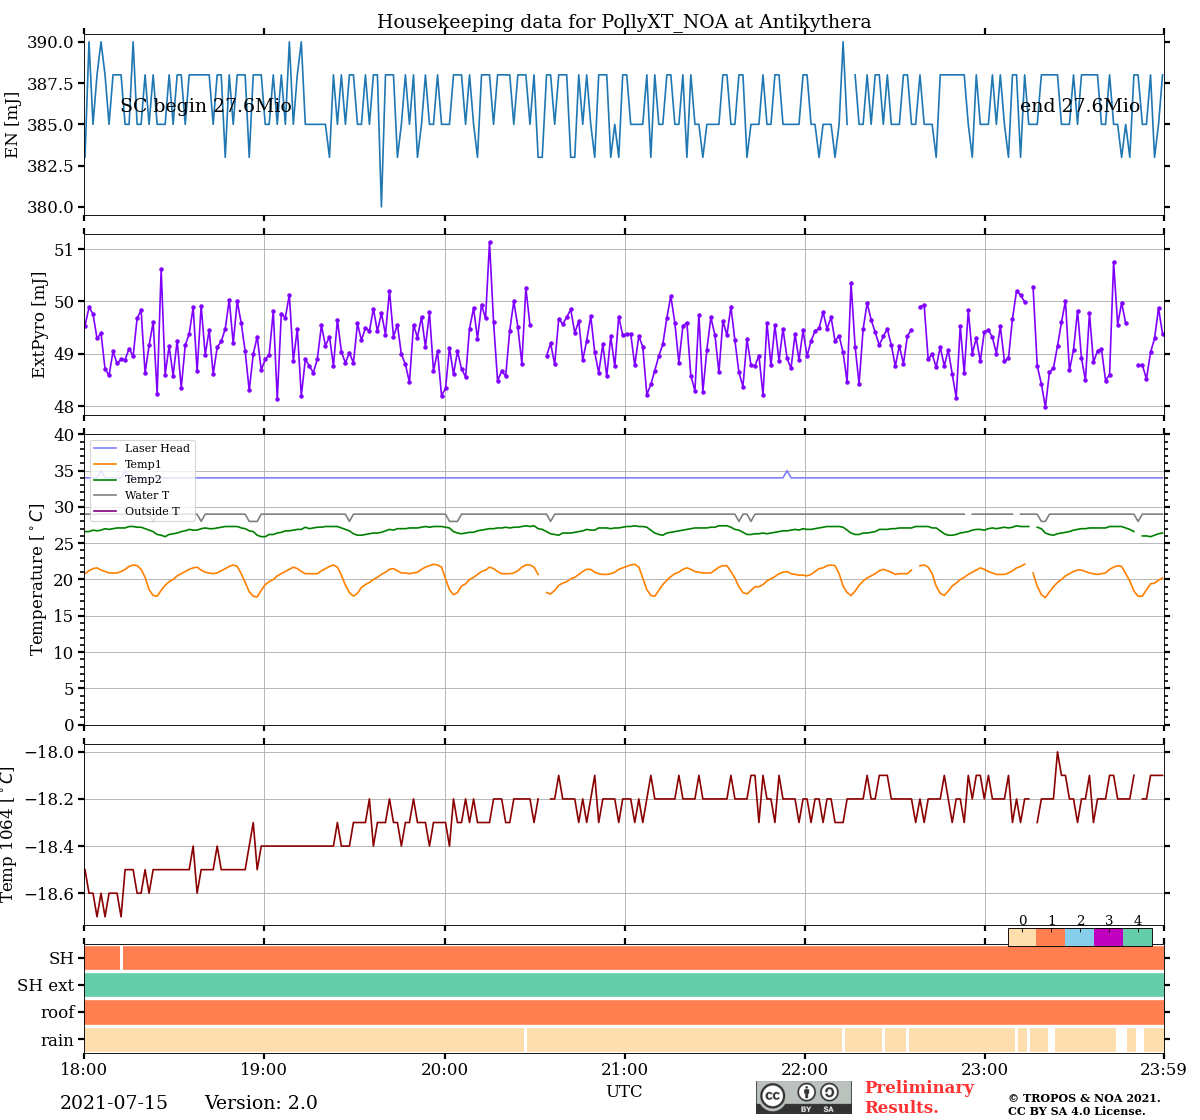Click the 'SC begin 27.6Mio' annotation
Screen dimensions: 1200x1120
point(206,106)
